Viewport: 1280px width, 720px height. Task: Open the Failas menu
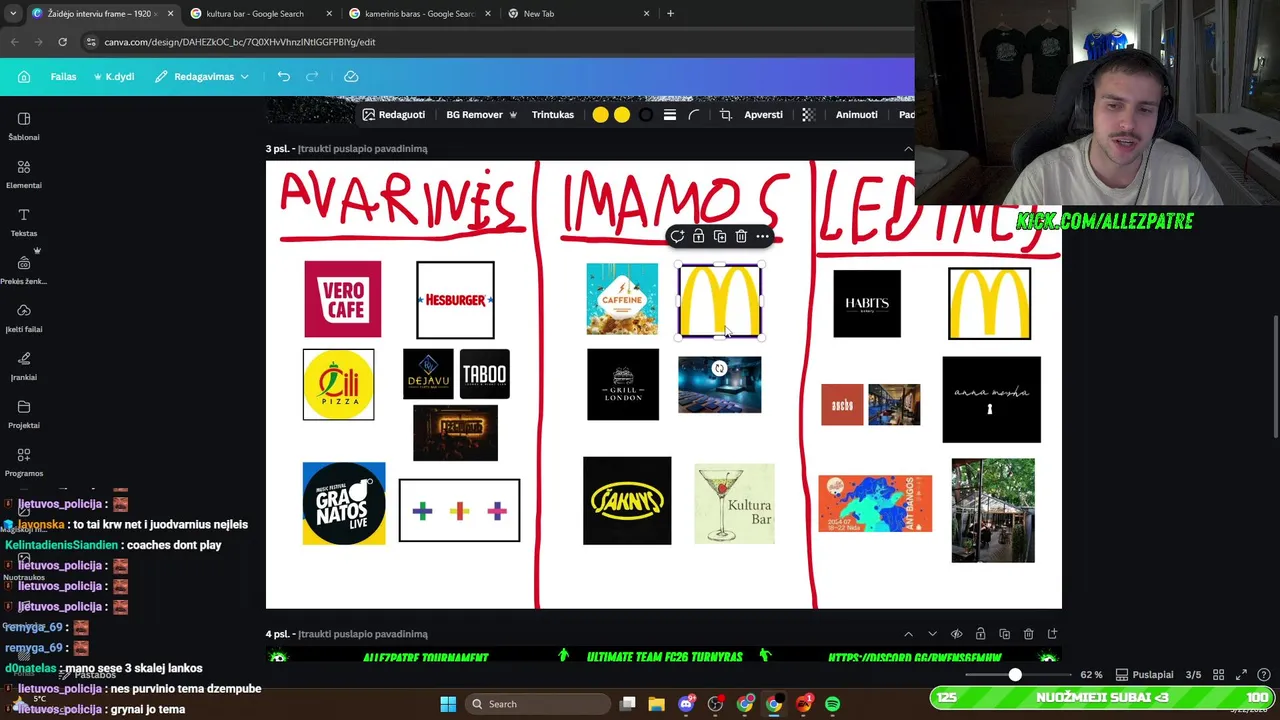point(63,77)
